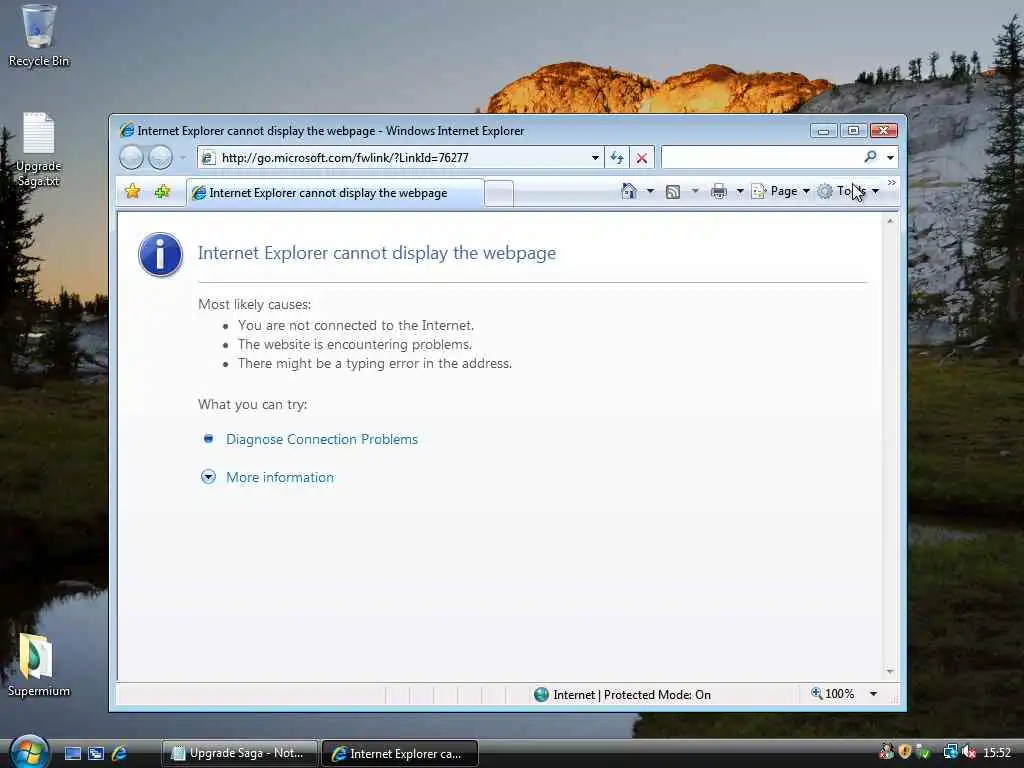
Task: Click Add to Favorites icon
Action: tap(163, 191)
